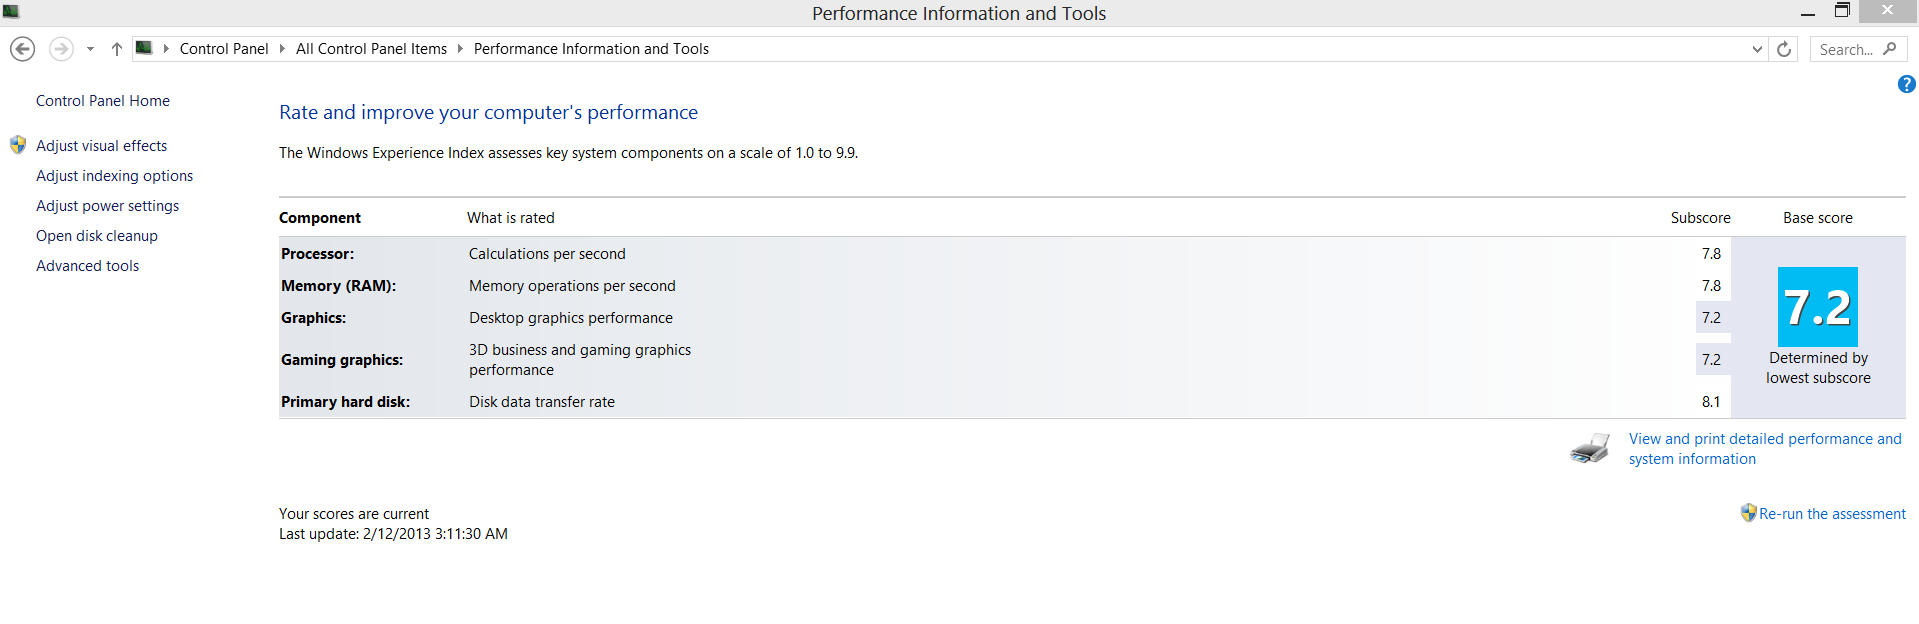Select the Control Panel breadcrumb
This screenshot has height=624, width=1919.
pos(224,49)
